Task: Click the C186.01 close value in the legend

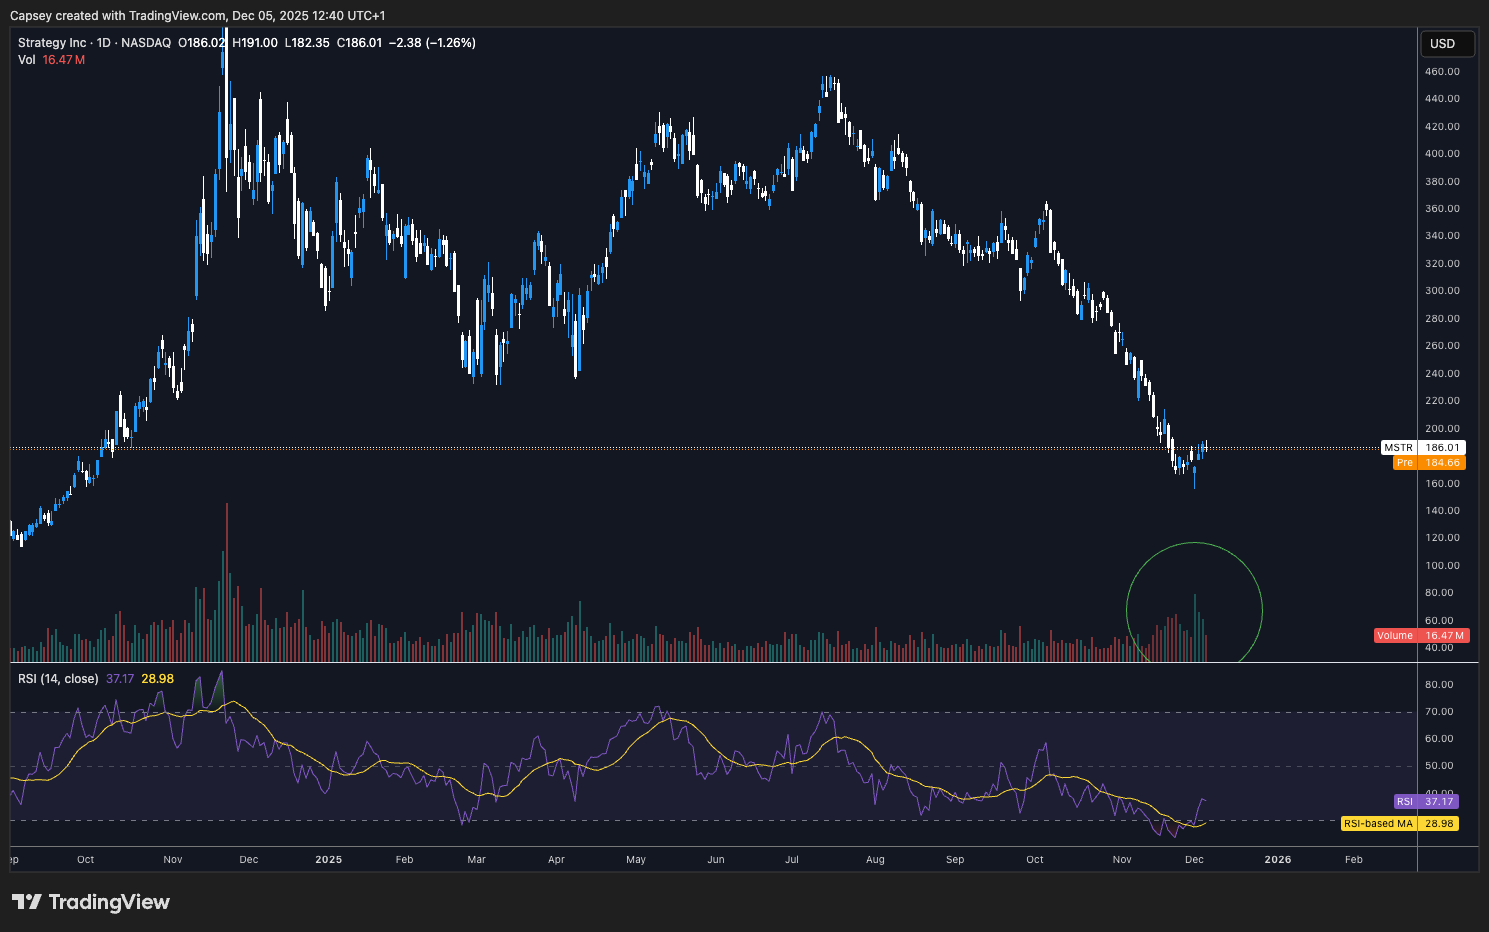Action: coord(360,43)
